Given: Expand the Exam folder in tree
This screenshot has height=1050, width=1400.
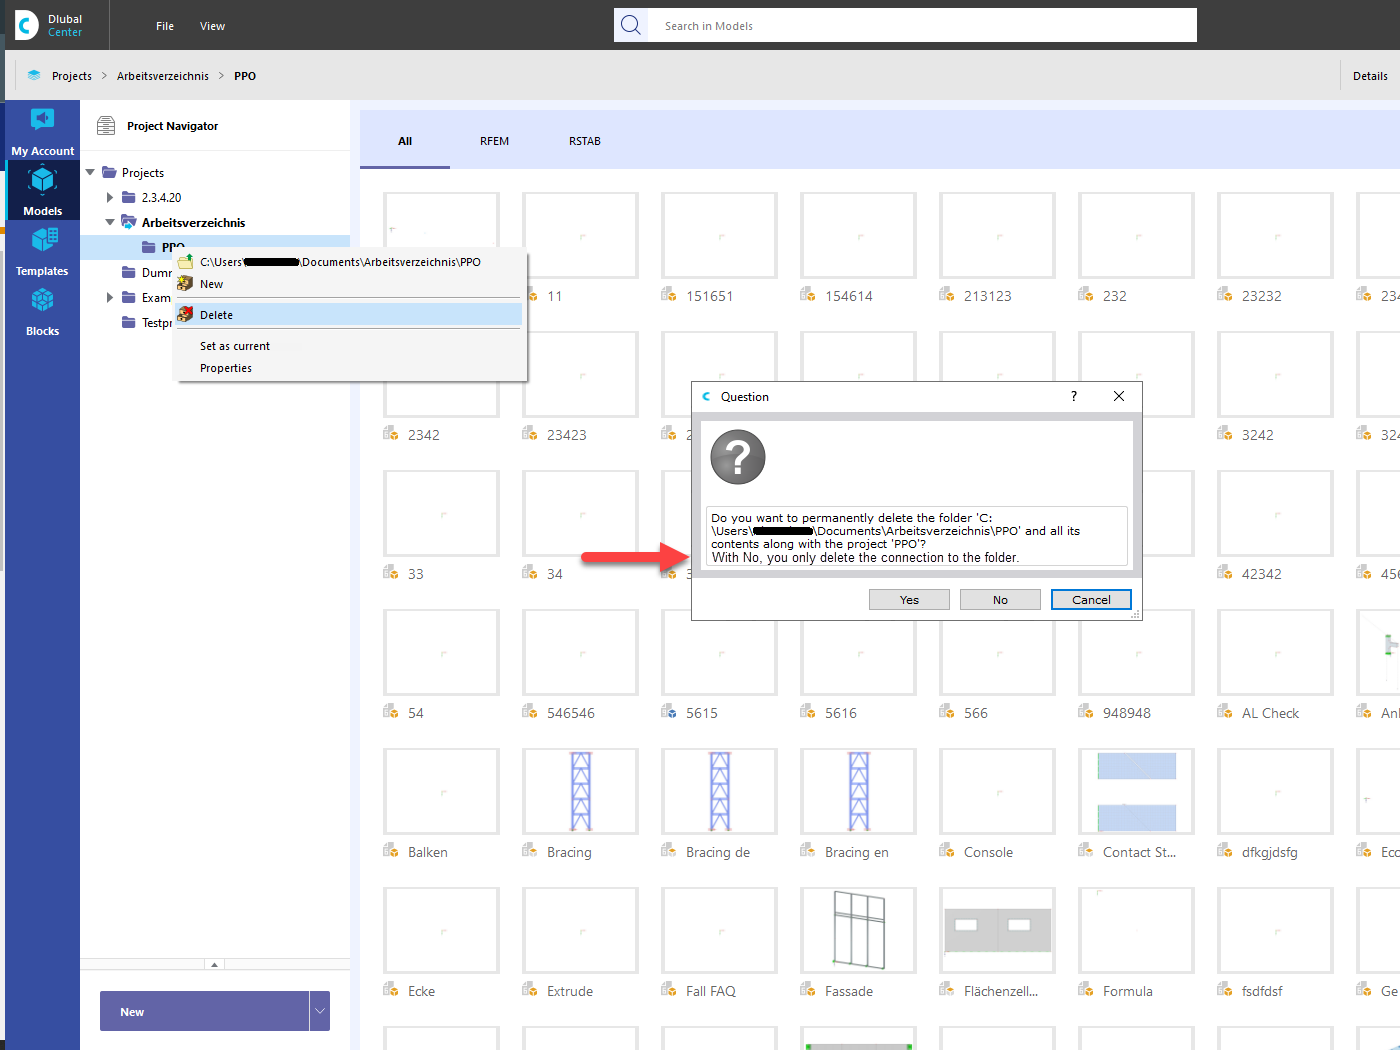Looking at the screenshot, I should [x=110, y=297].
